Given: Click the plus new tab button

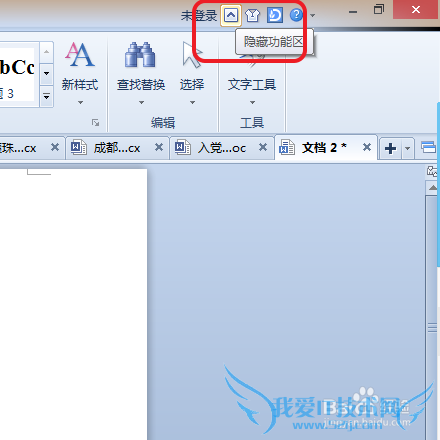Looking at the screenshot, I should click(390, 148).
